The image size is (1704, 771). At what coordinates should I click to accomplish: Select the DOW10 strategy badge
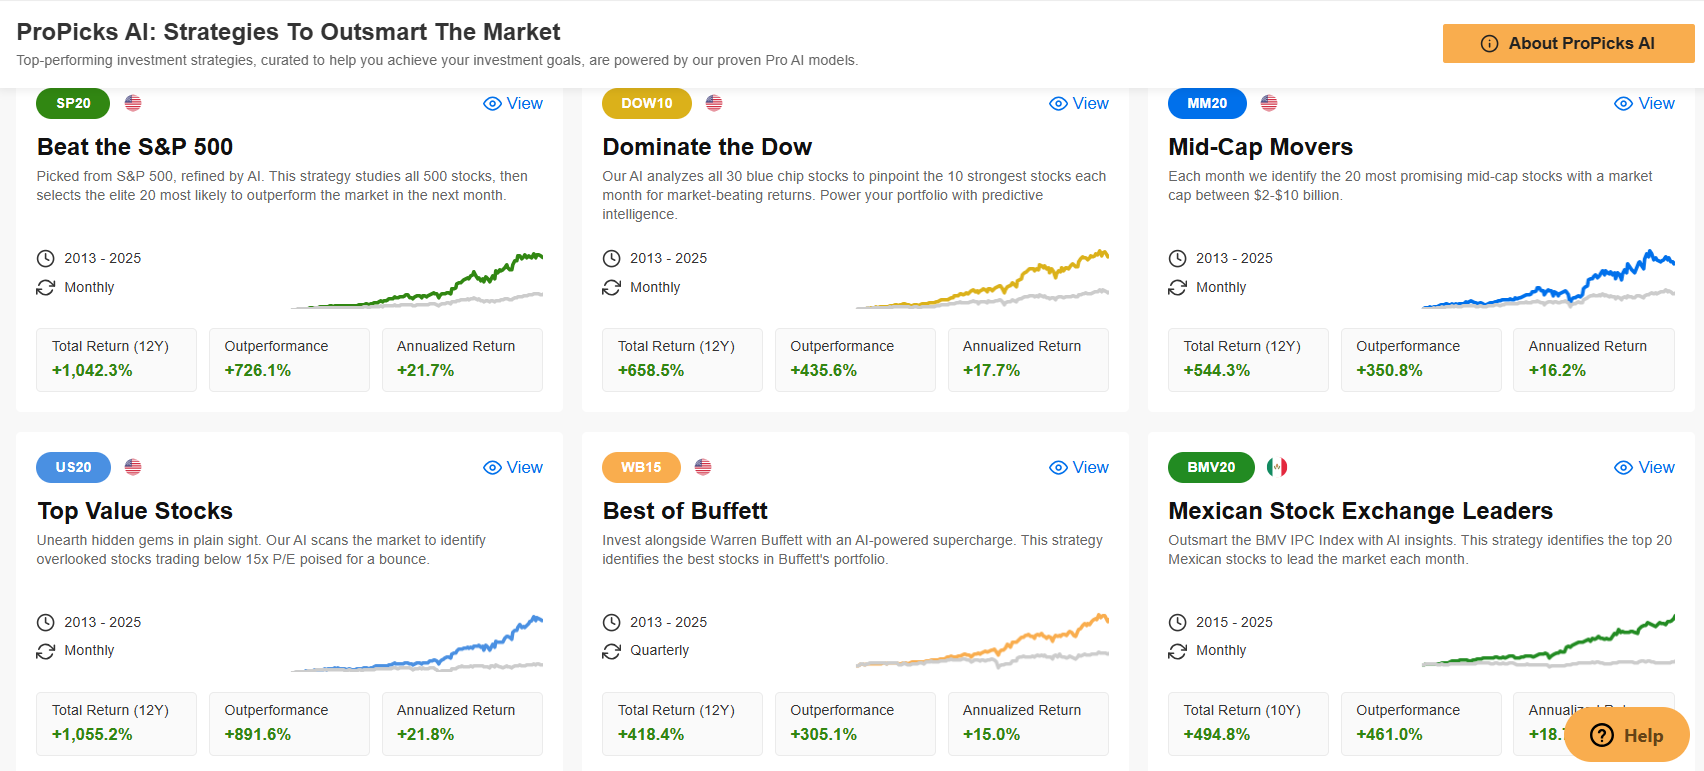click(646, 103)
